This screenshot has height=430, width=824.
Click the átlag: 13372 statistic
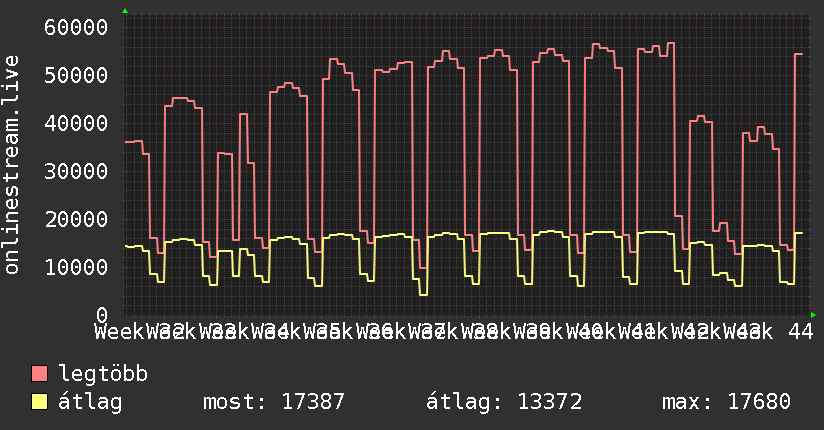tap(504, 402)
